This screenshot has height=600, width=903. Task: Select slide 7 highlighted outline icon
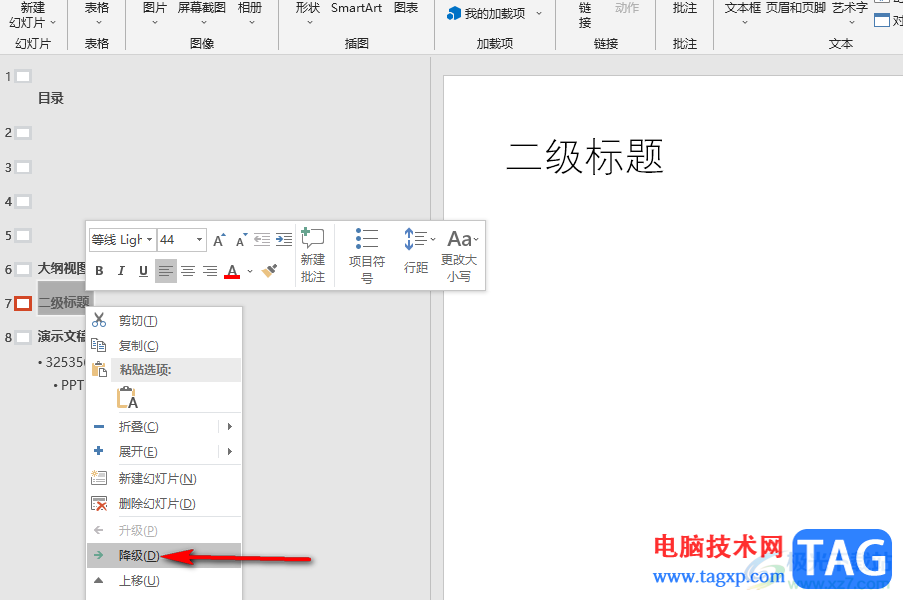coord(23,303)
